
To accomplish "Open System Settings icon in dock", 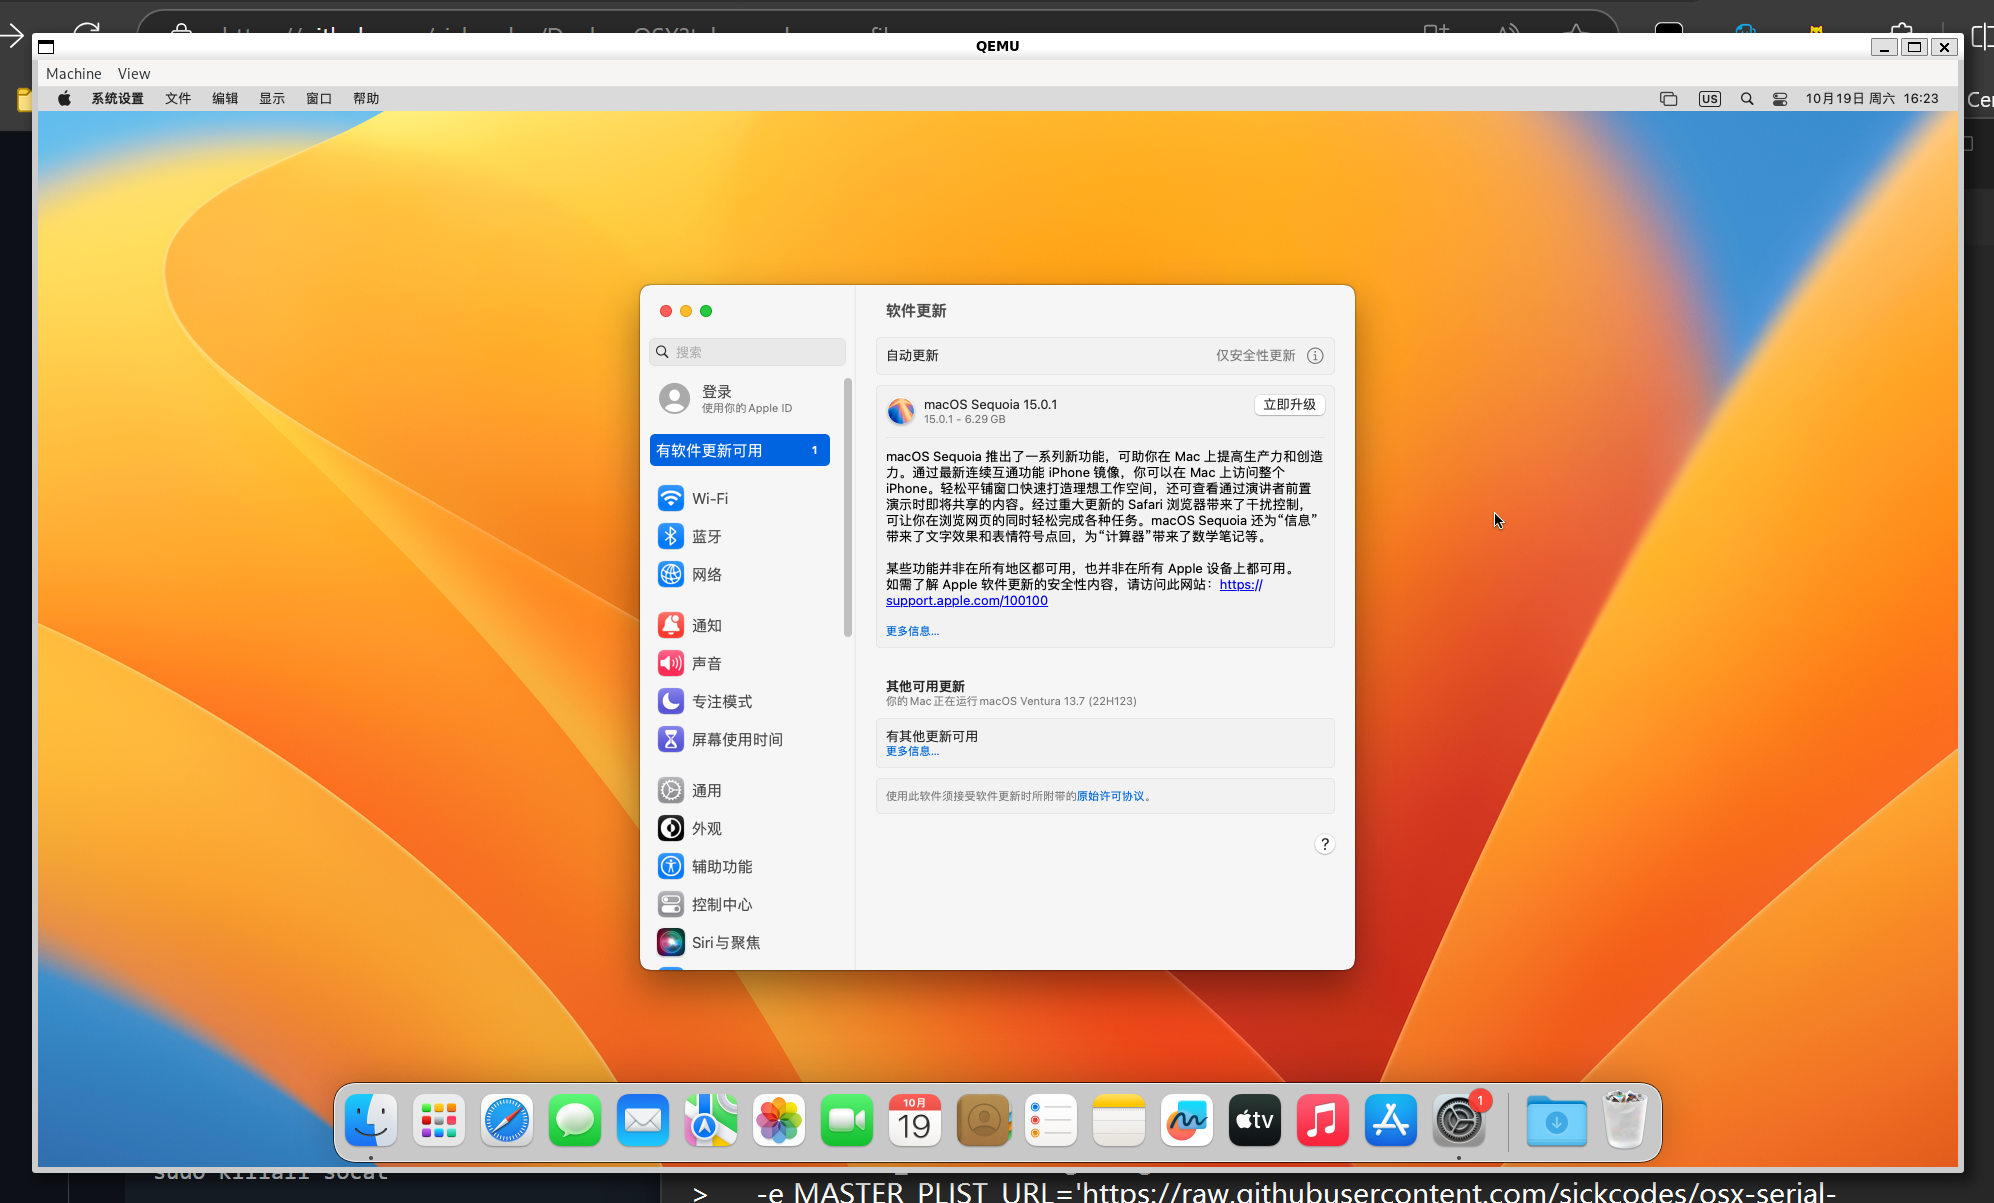I will click(x=1459, y=1120).
